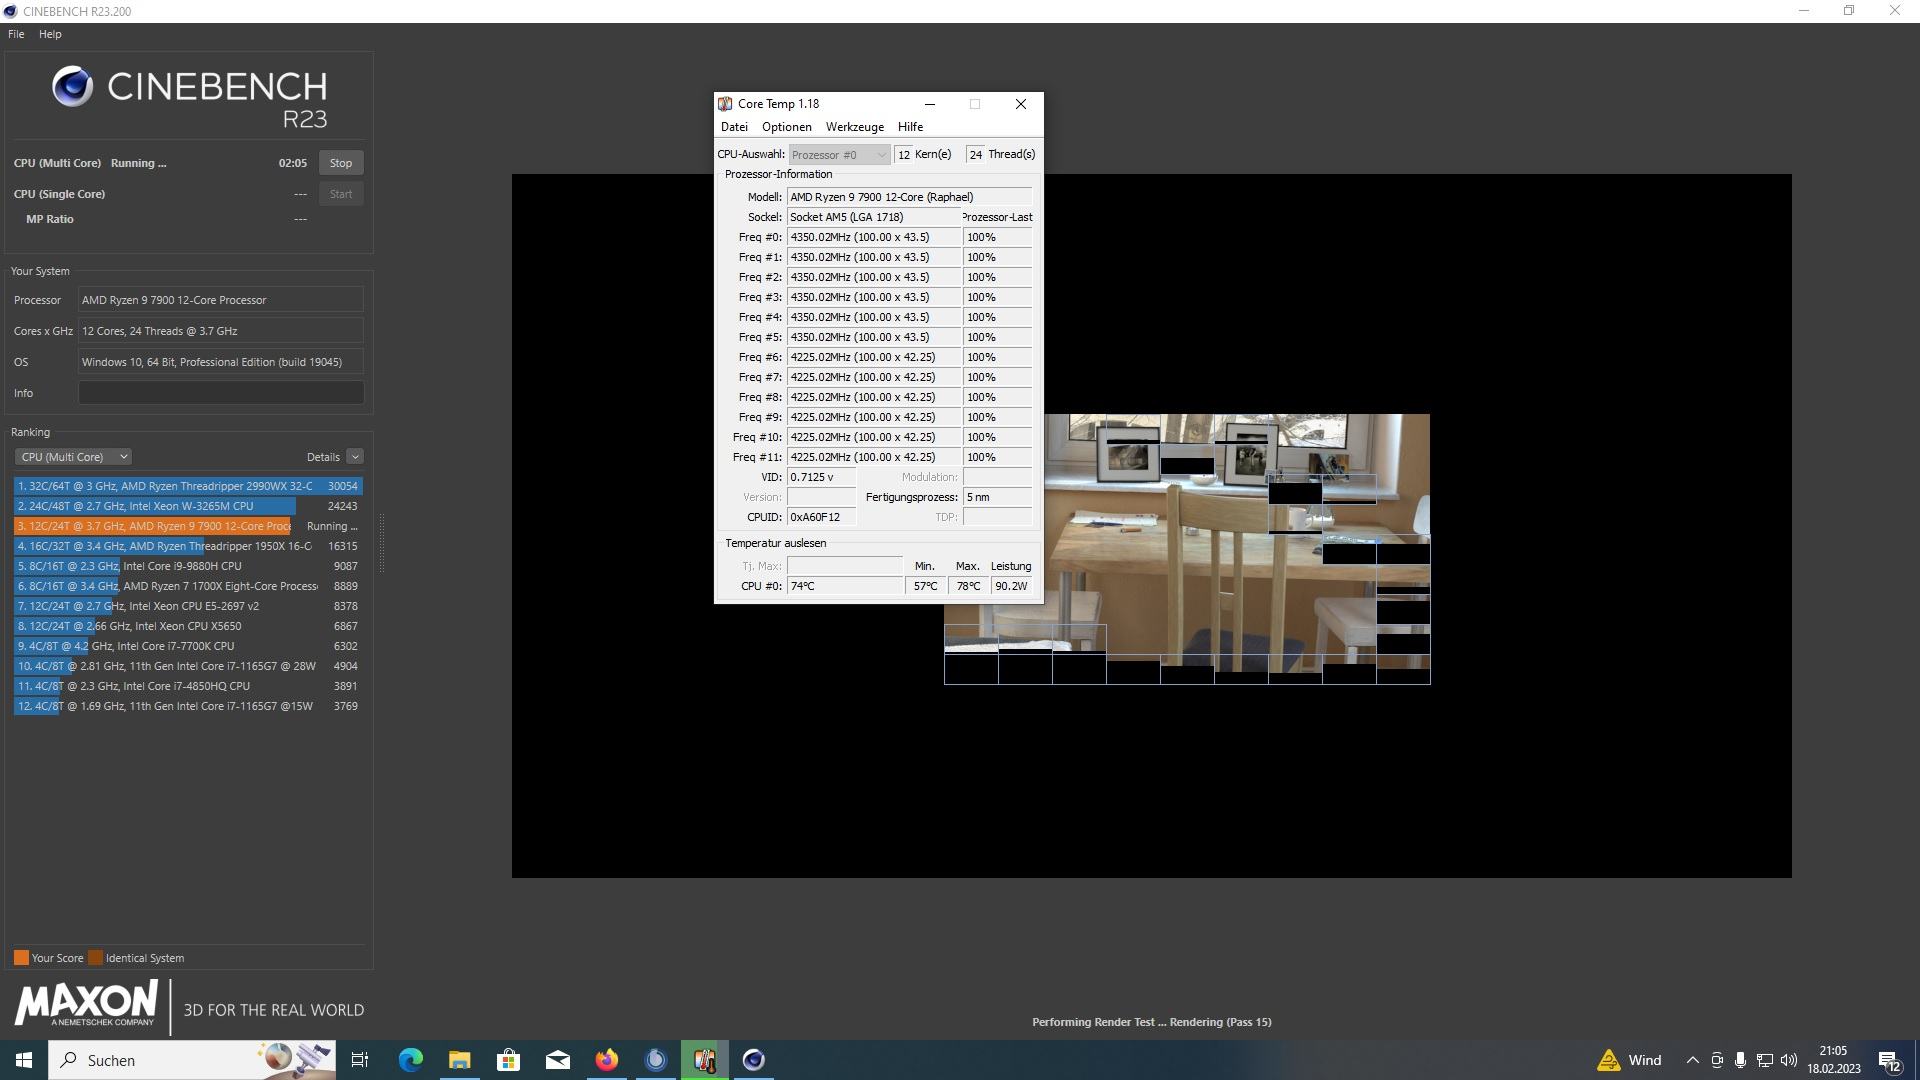
Task: Select ranking entry Intel Core i7-4850HQ CPU
Action: (188, 686)
